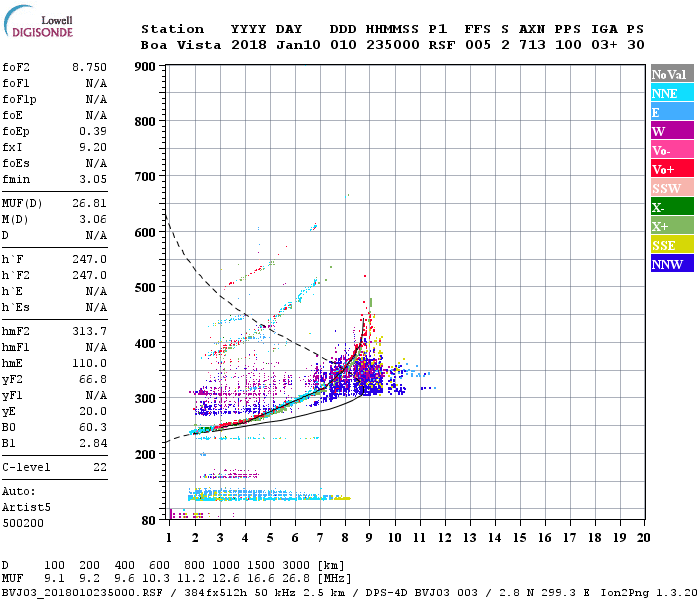Click the Lowell Digisonde logo

(38, 22)
